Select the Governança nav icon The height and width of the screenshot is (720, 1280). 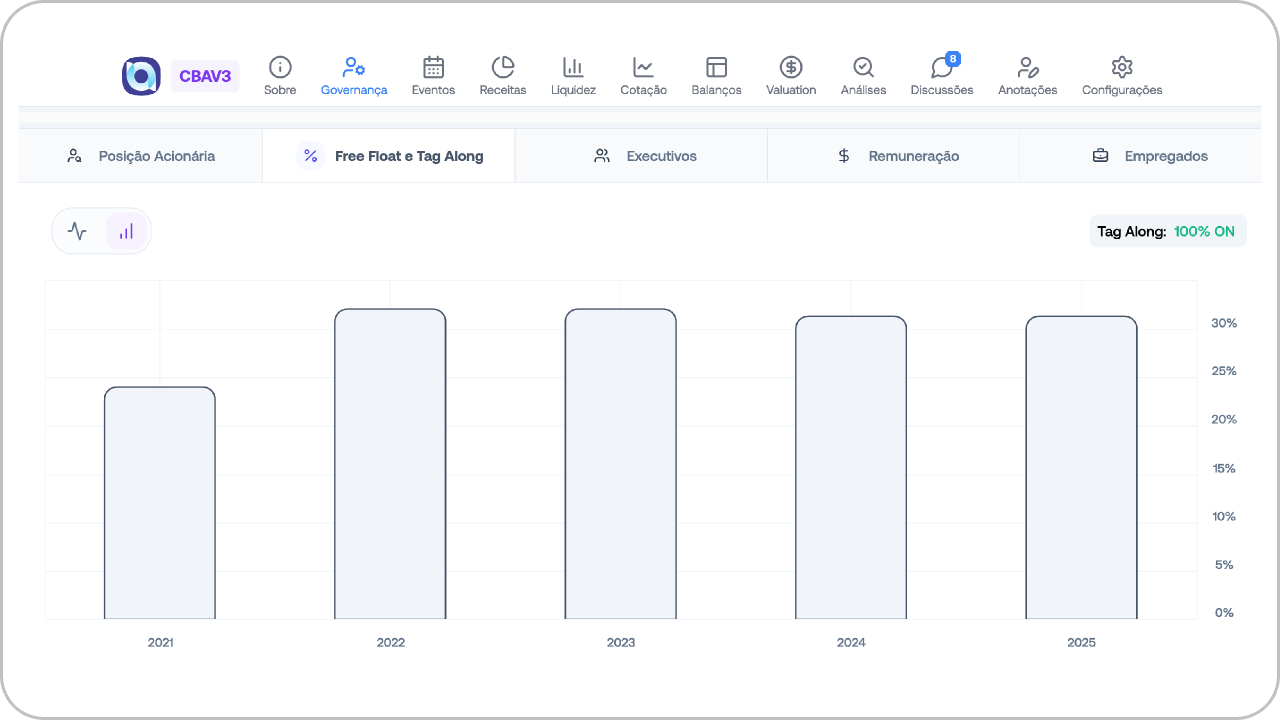tap(354, 67)
